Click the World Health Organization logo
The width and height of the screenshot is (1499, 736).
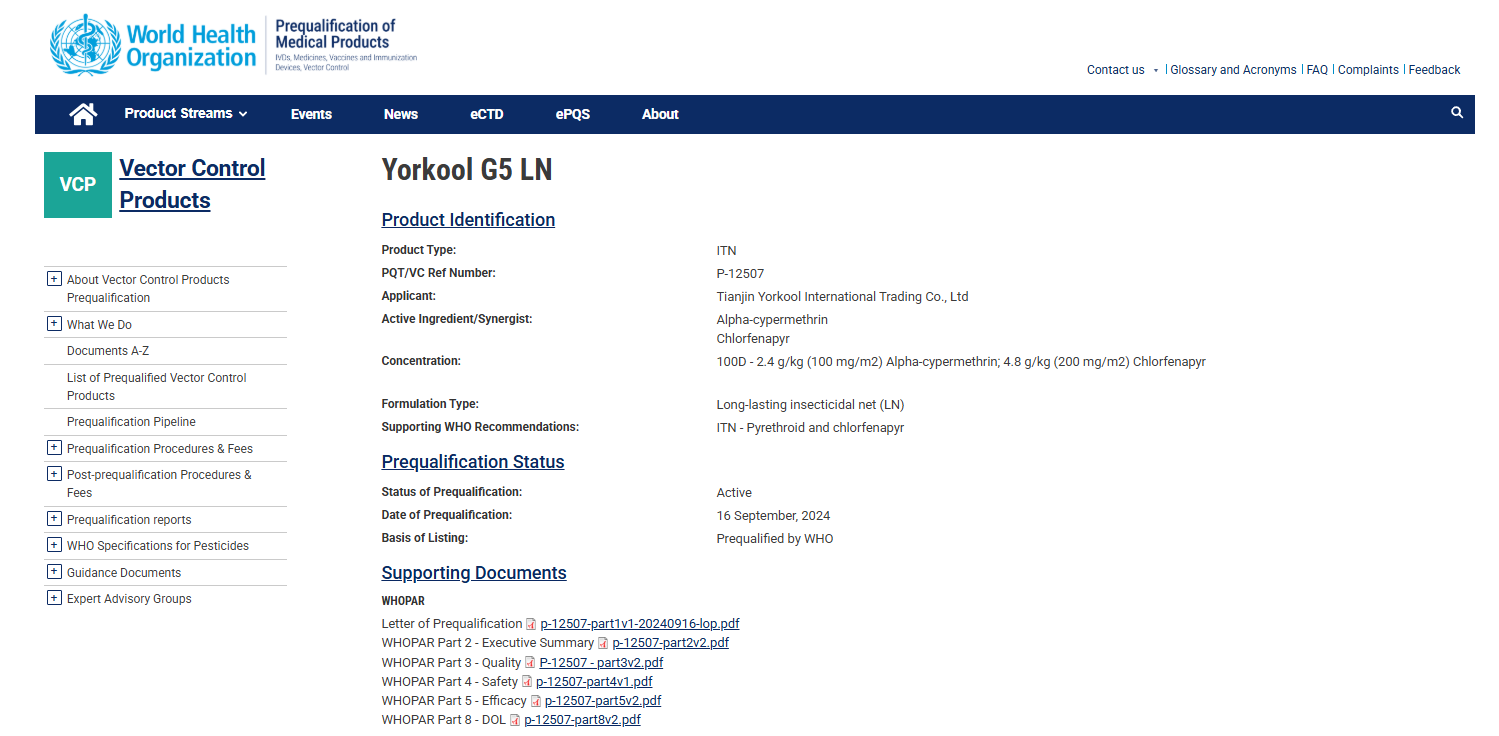pos(154,46)
